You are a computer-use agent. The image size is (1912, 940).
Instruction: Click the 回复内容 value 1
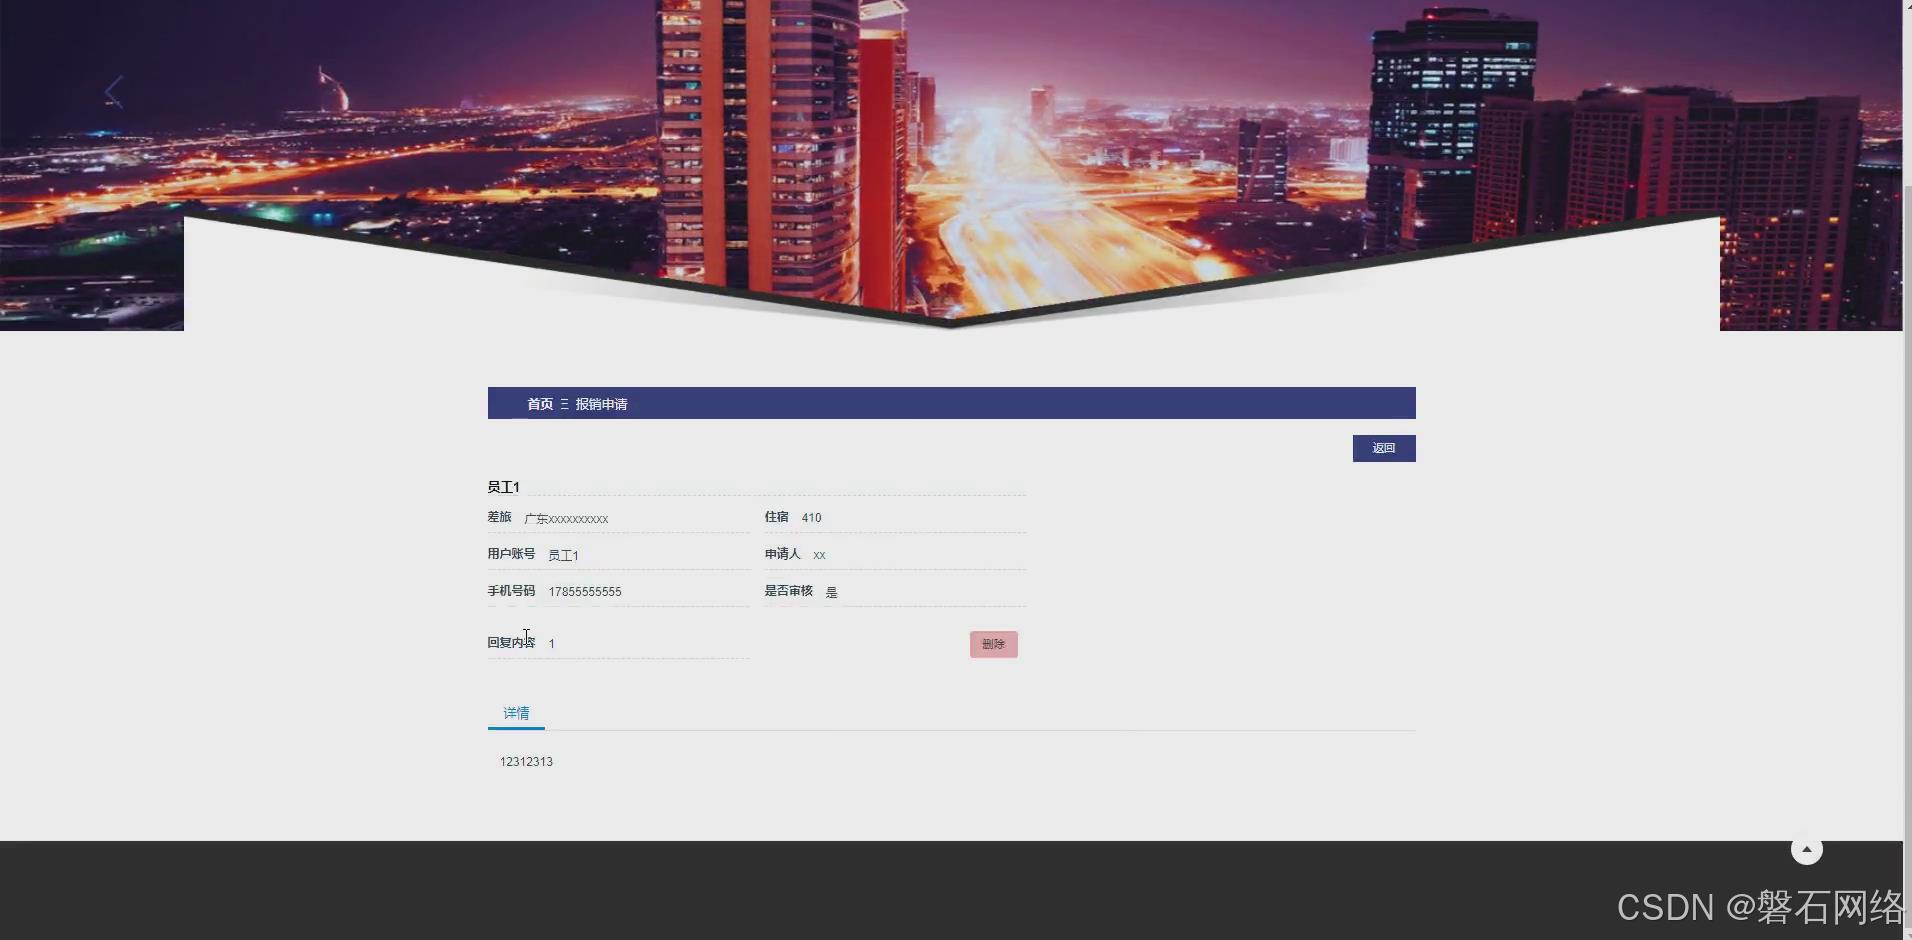tap(551, 643)
